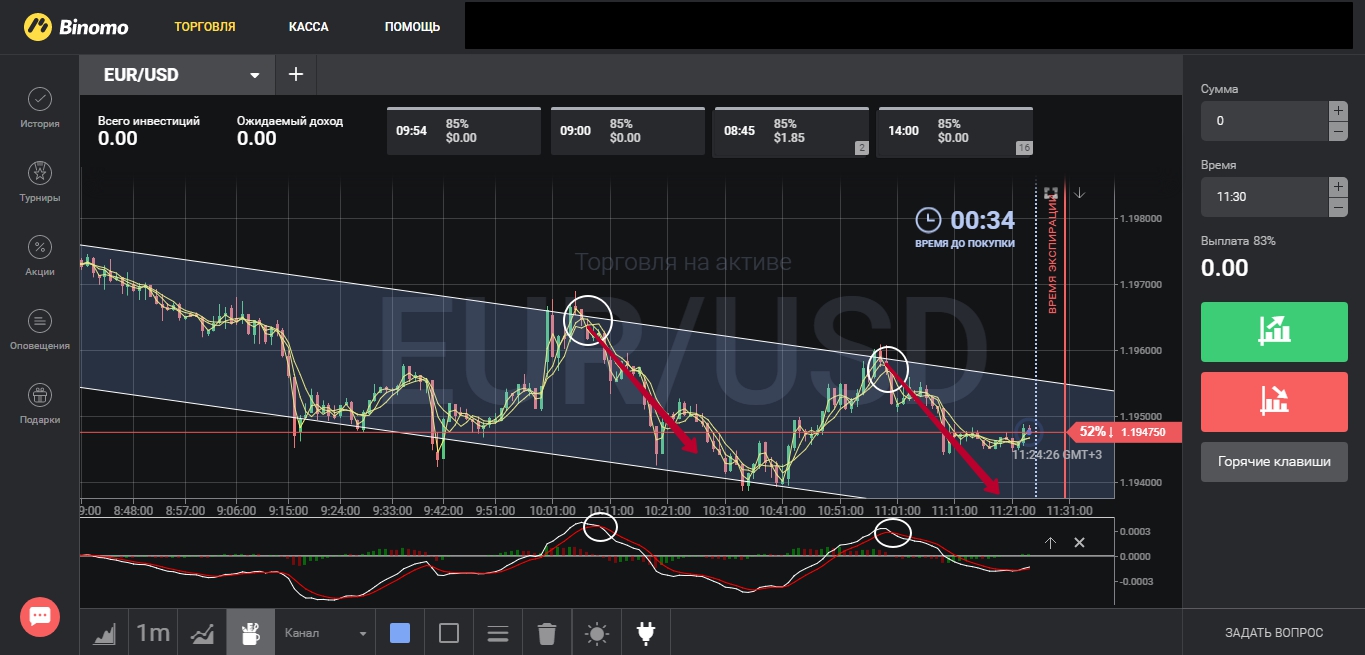Open the Канал drawing tool dropdown
The image size is (1365, 655).
[325, 633]
